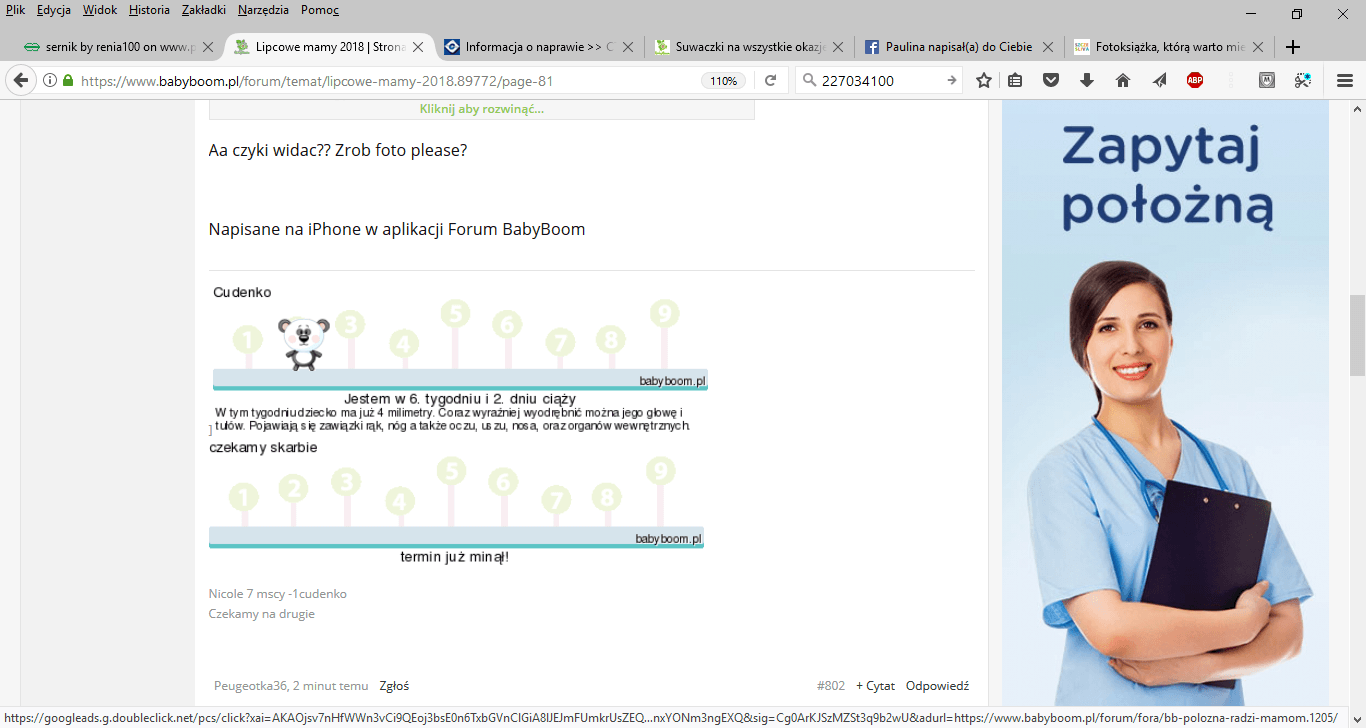This screenshot has height=728, width=1366.
Task: Click the Adblock Plus icon
Action: pos(1195,81)
